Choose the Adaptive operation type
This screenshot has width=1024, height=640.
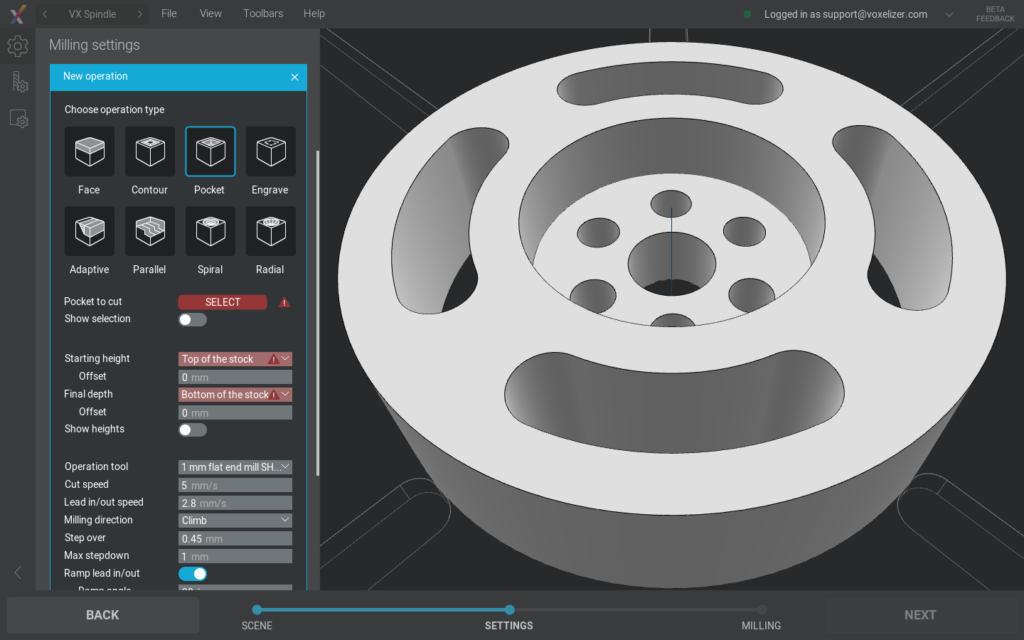tap(89, 231)
